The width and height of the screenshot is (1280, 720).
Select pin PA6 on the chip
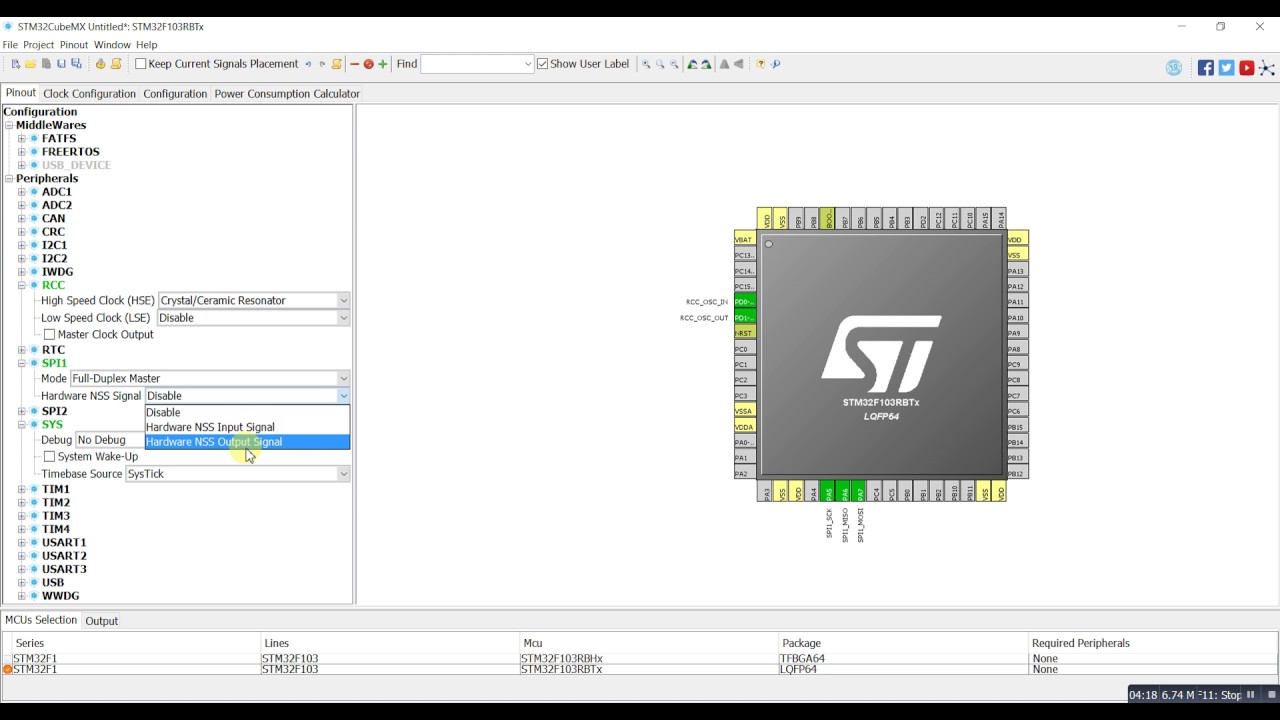pos(844,493)
